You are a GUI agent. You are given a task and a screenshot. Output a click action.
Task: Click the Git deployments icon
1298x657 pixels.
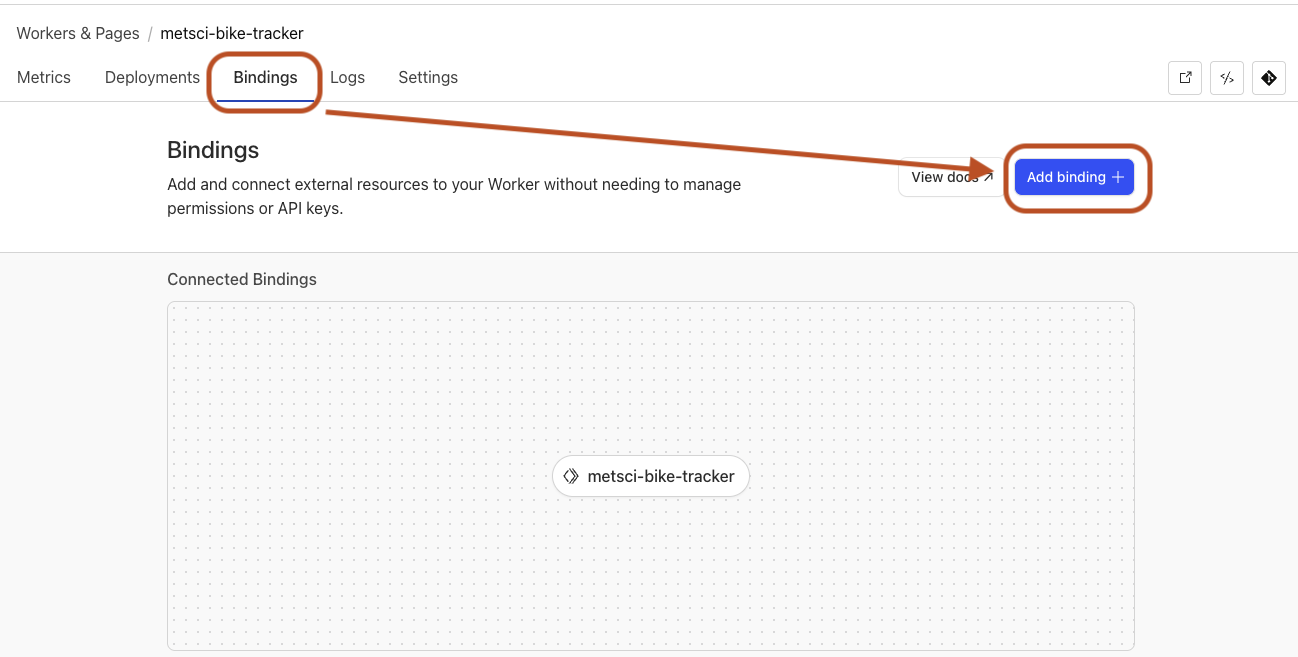click(1269, 78)
